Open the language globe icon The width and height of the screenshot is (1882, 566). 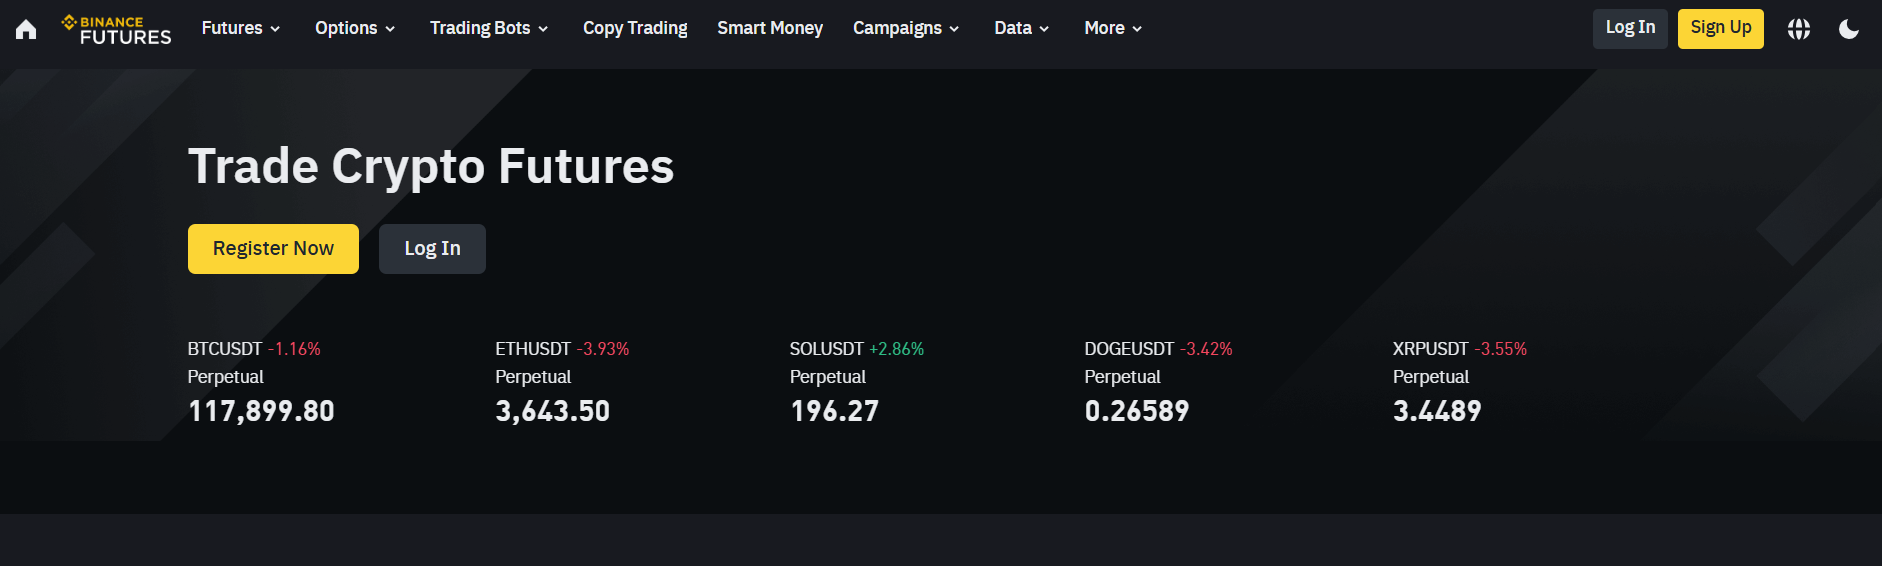tap(1798, 29)
